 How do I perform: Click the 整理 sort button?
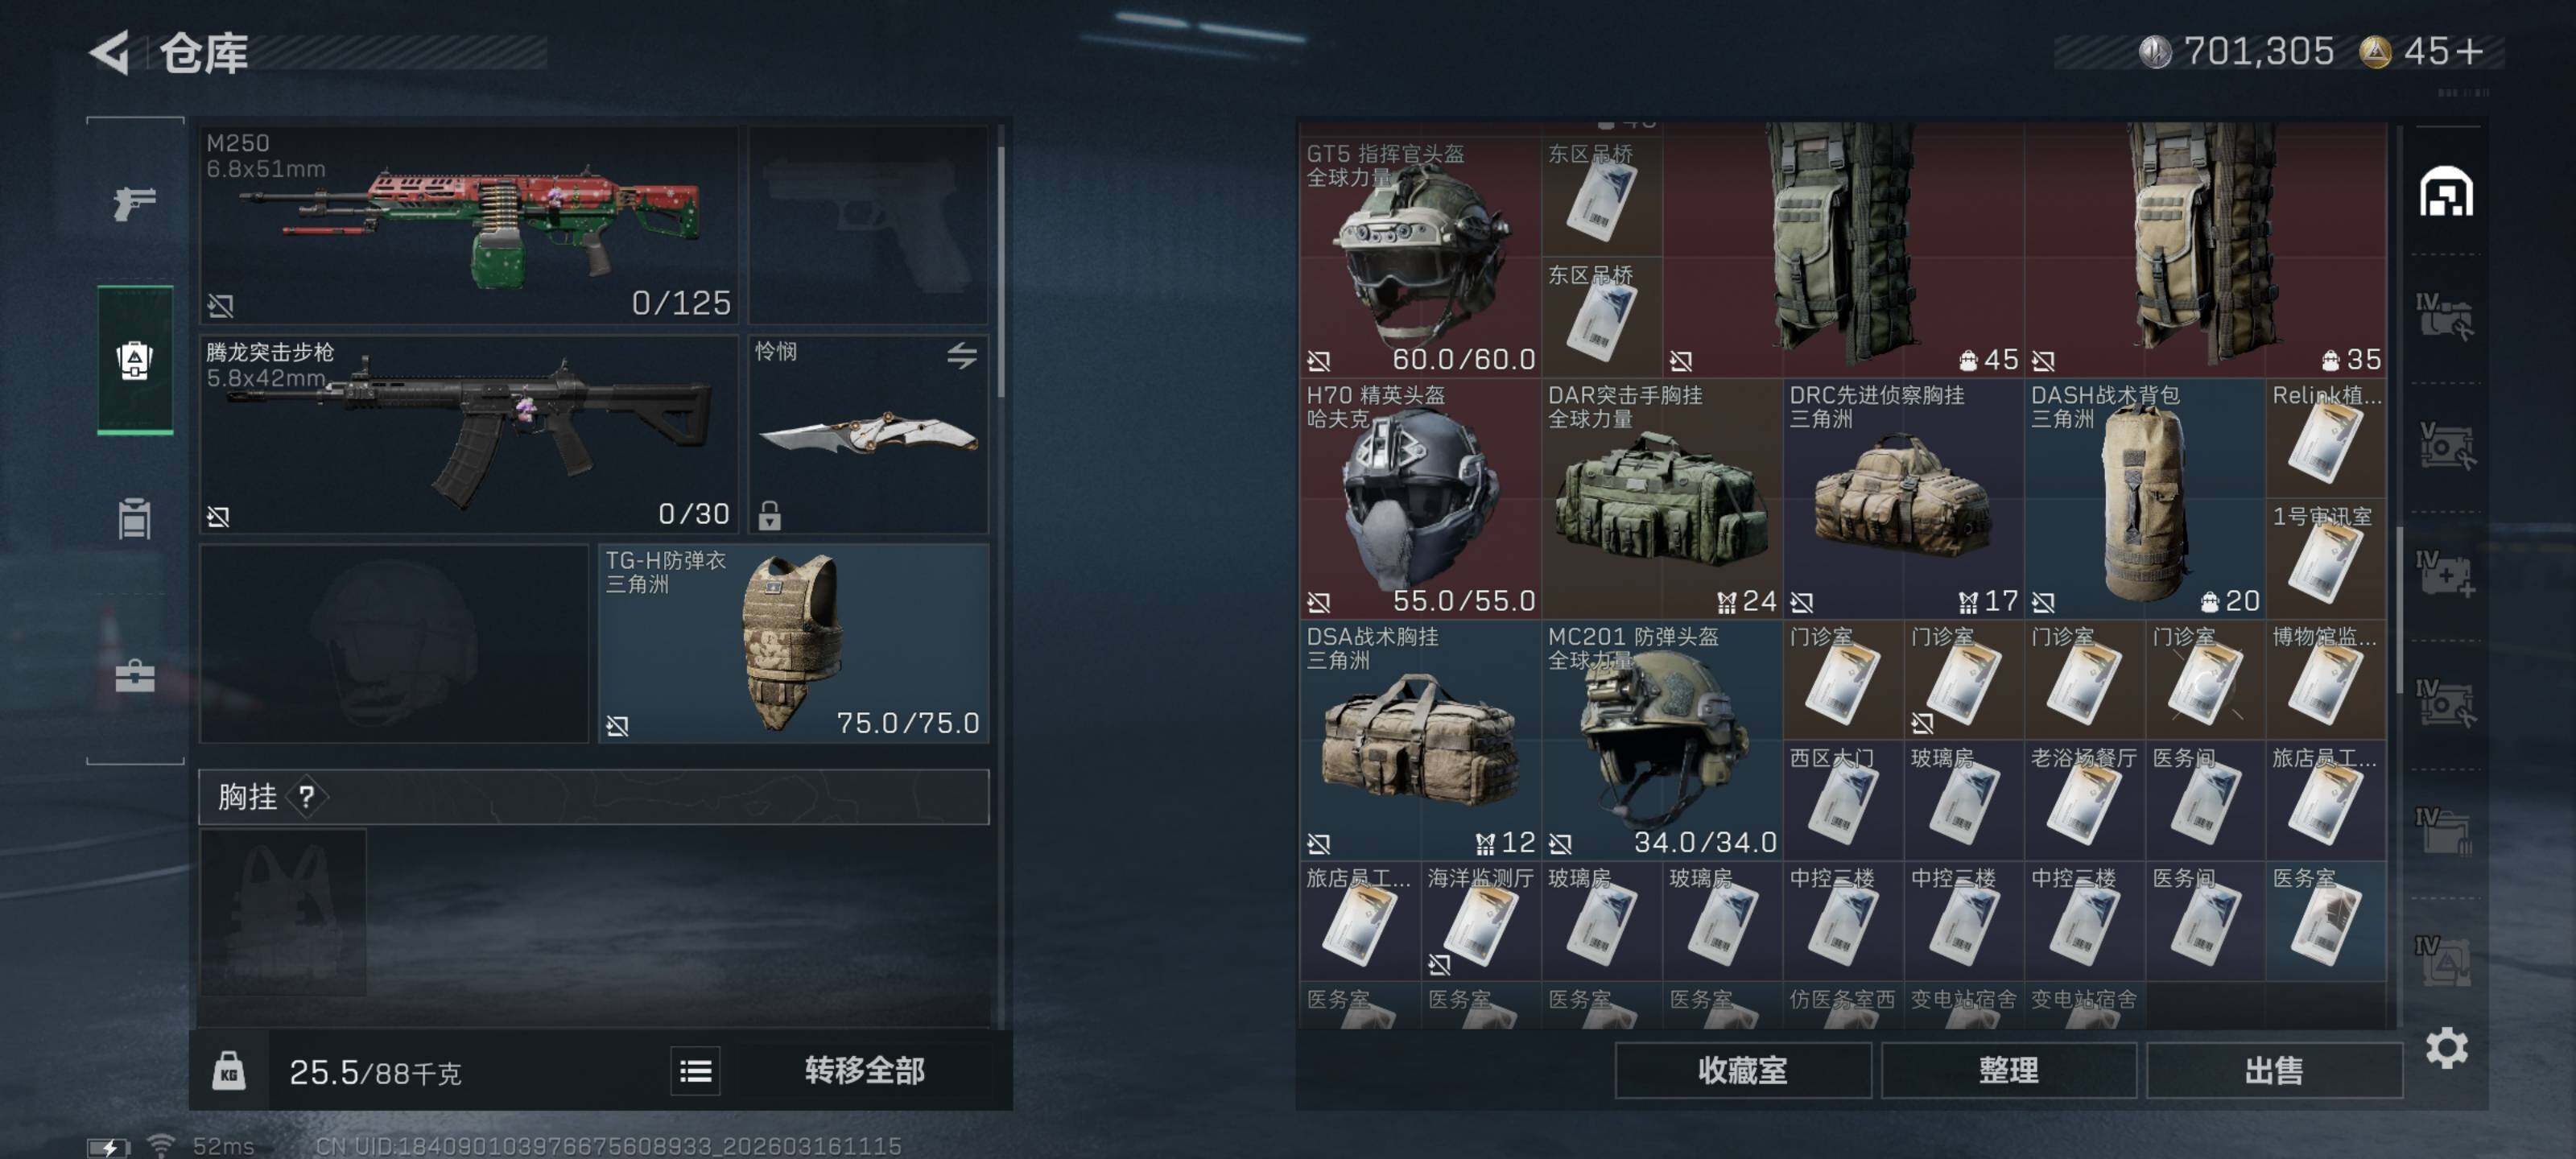pyautogui.click(x=2008, y=1070)
